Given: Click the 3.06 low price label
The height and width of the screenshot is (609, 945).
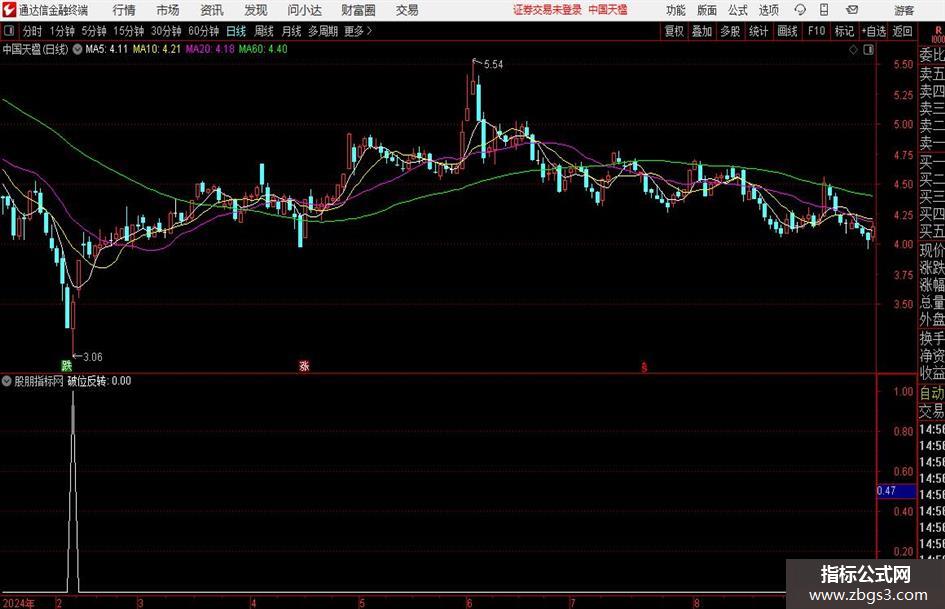Looking at the screenshot, I should [92, 357].
